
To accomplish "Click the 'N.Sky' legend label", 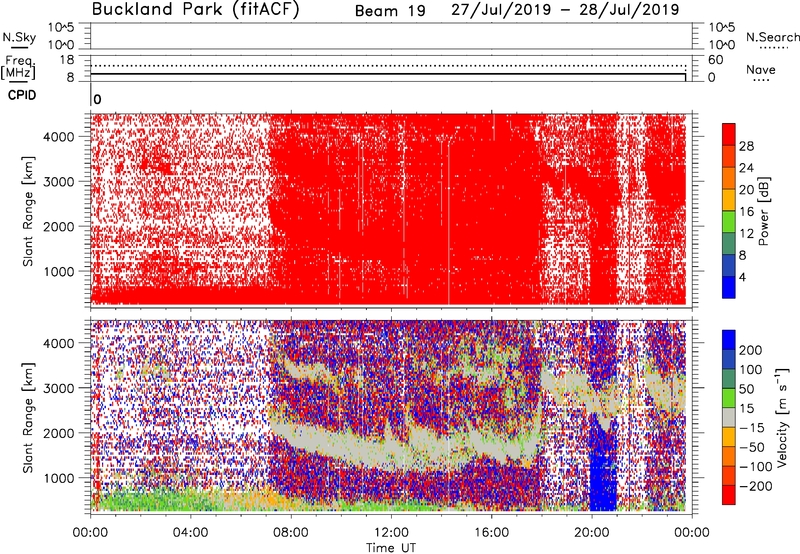I will (19, 38).
